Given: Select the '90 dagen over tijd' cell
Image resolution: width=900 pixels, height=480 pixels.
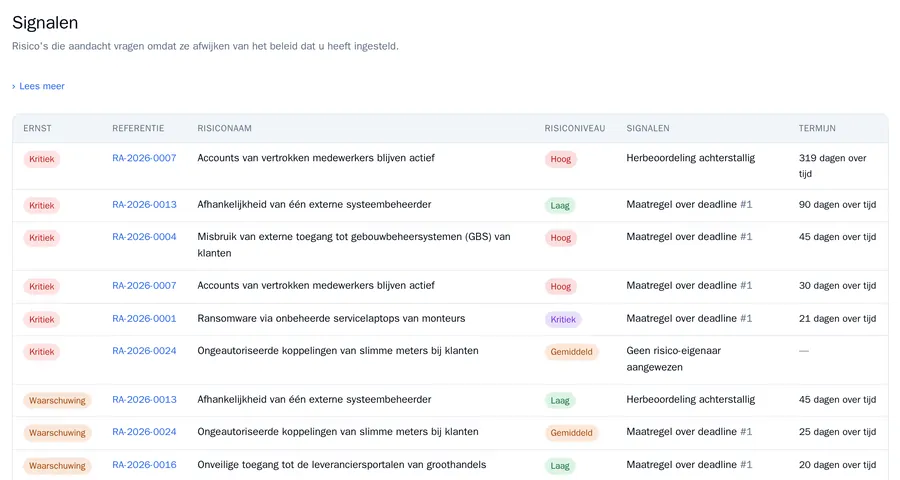Looking at the screenshot, I should 837,204.
